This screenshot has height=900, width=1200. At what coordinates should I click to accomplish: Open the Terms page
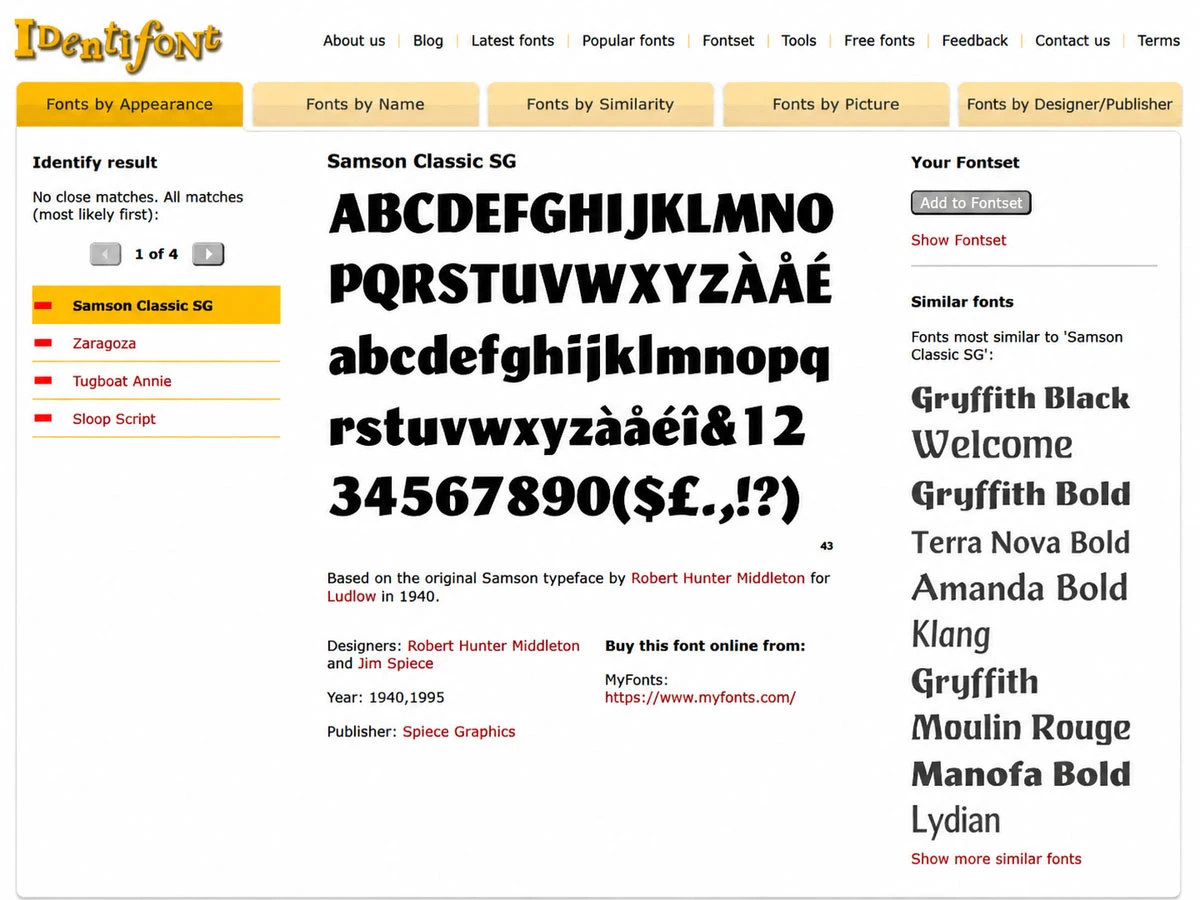coord(1158,41)
